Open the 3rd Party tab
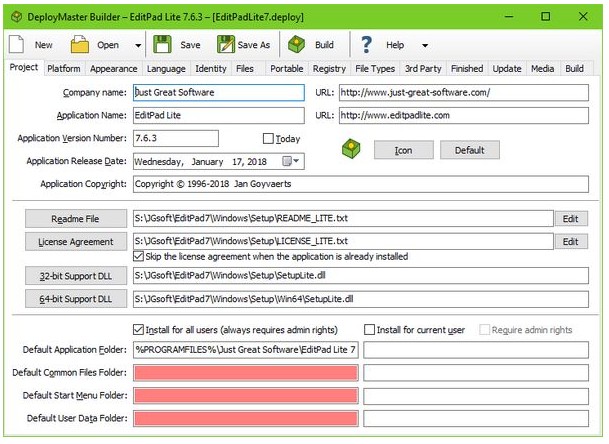Screen dimensions: 609x444 [423, 69]
